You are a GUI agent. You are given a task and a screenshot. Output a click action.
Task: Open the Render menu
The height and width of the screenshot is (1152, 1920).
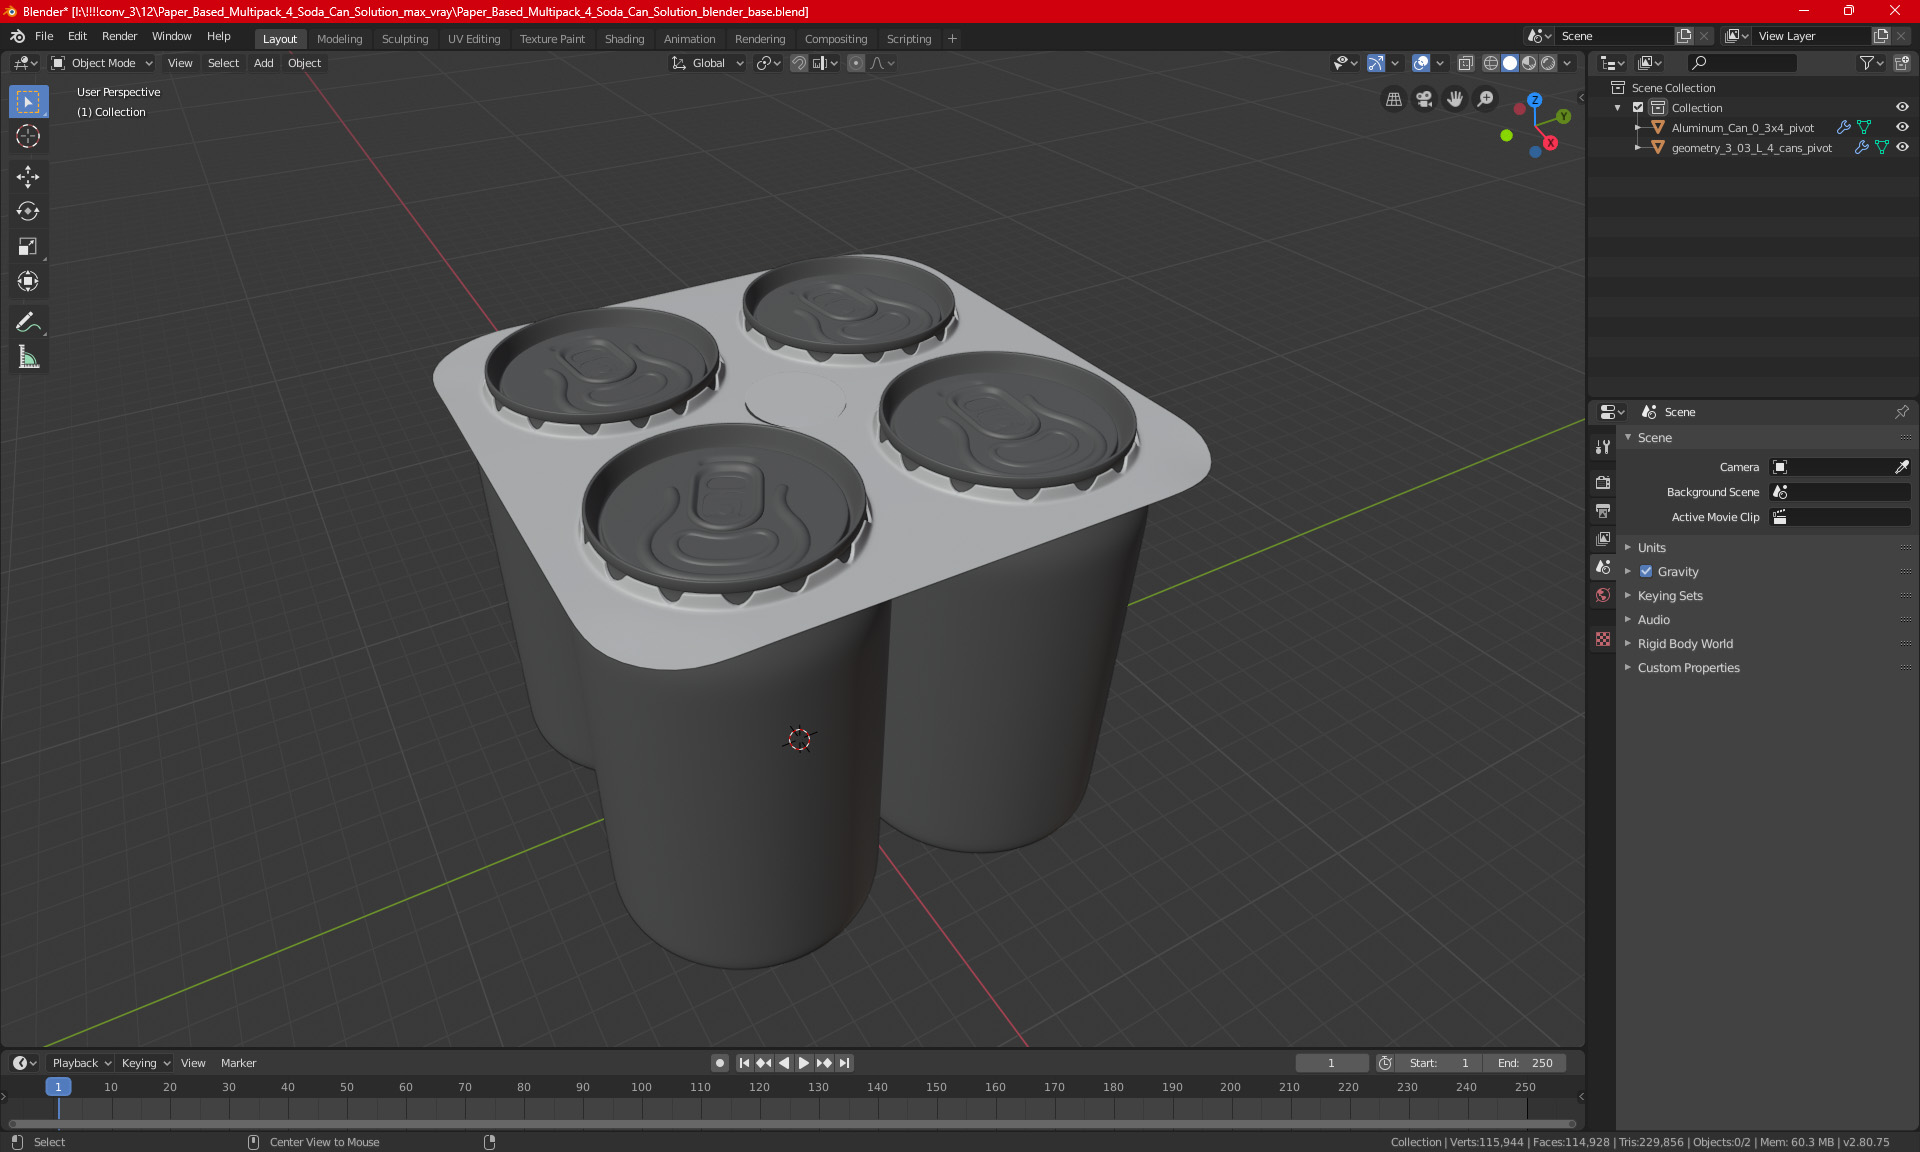point(119,36)
